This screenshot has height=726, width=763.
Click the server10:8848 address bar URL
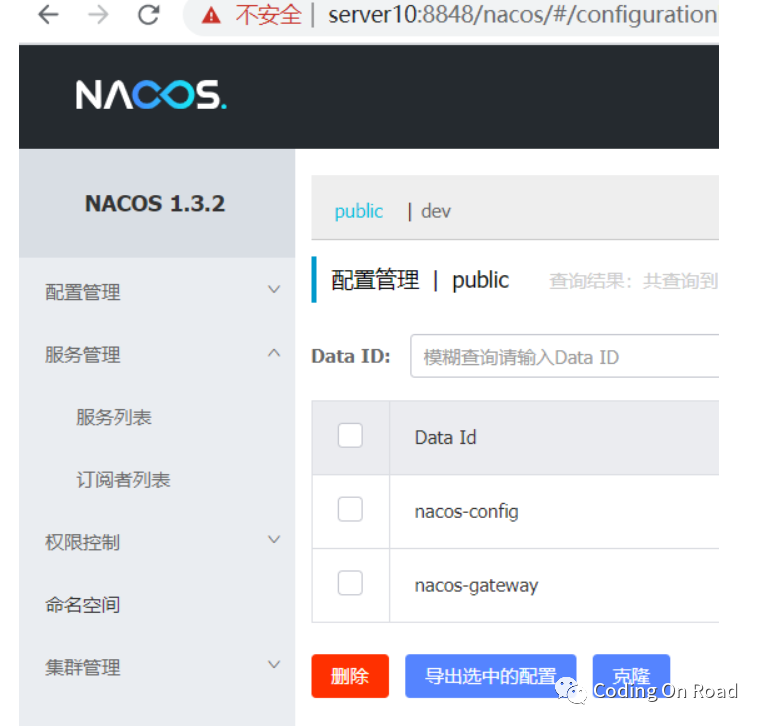[523, 15]
